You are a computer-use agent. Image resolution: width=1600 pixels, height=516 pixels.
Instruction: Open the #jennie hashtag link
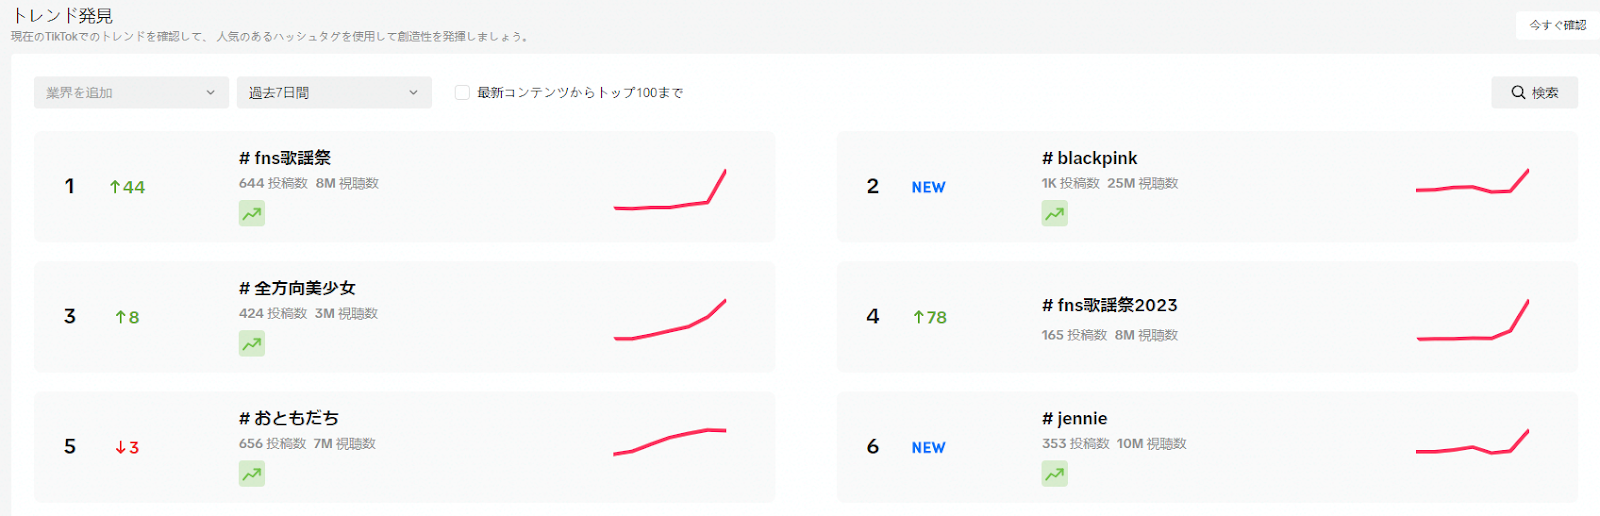pyautogui.click(x=1075, y=418)
